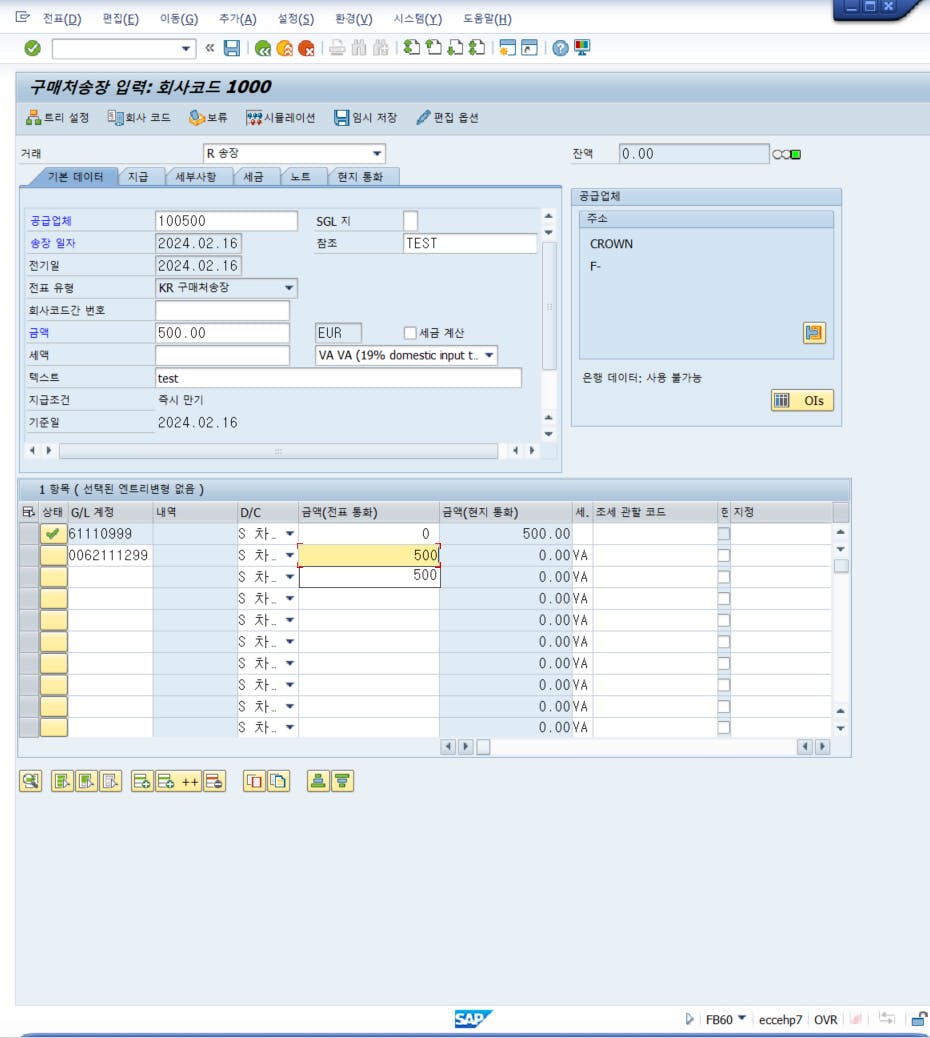Click the First page icon
Viewport: 930px width, 1038px height.
[x=412, y=48]
